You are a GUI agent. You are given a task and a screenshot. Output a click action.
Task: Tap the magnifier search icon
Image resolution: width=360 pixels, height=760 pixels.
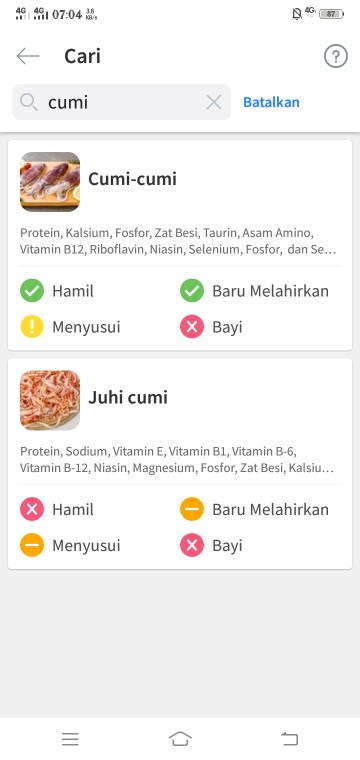click(x=29, y=102)
